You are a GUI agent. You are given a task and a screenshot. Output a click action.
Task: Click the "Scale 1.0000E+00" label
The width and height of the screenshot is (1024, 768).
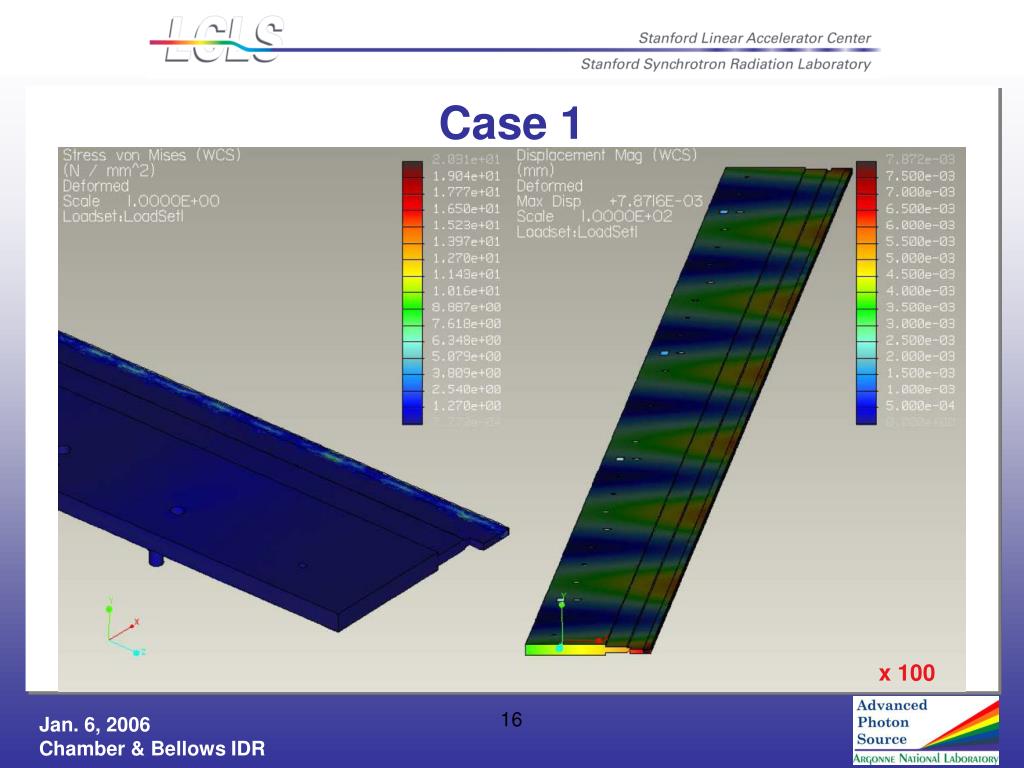(141, 201)
